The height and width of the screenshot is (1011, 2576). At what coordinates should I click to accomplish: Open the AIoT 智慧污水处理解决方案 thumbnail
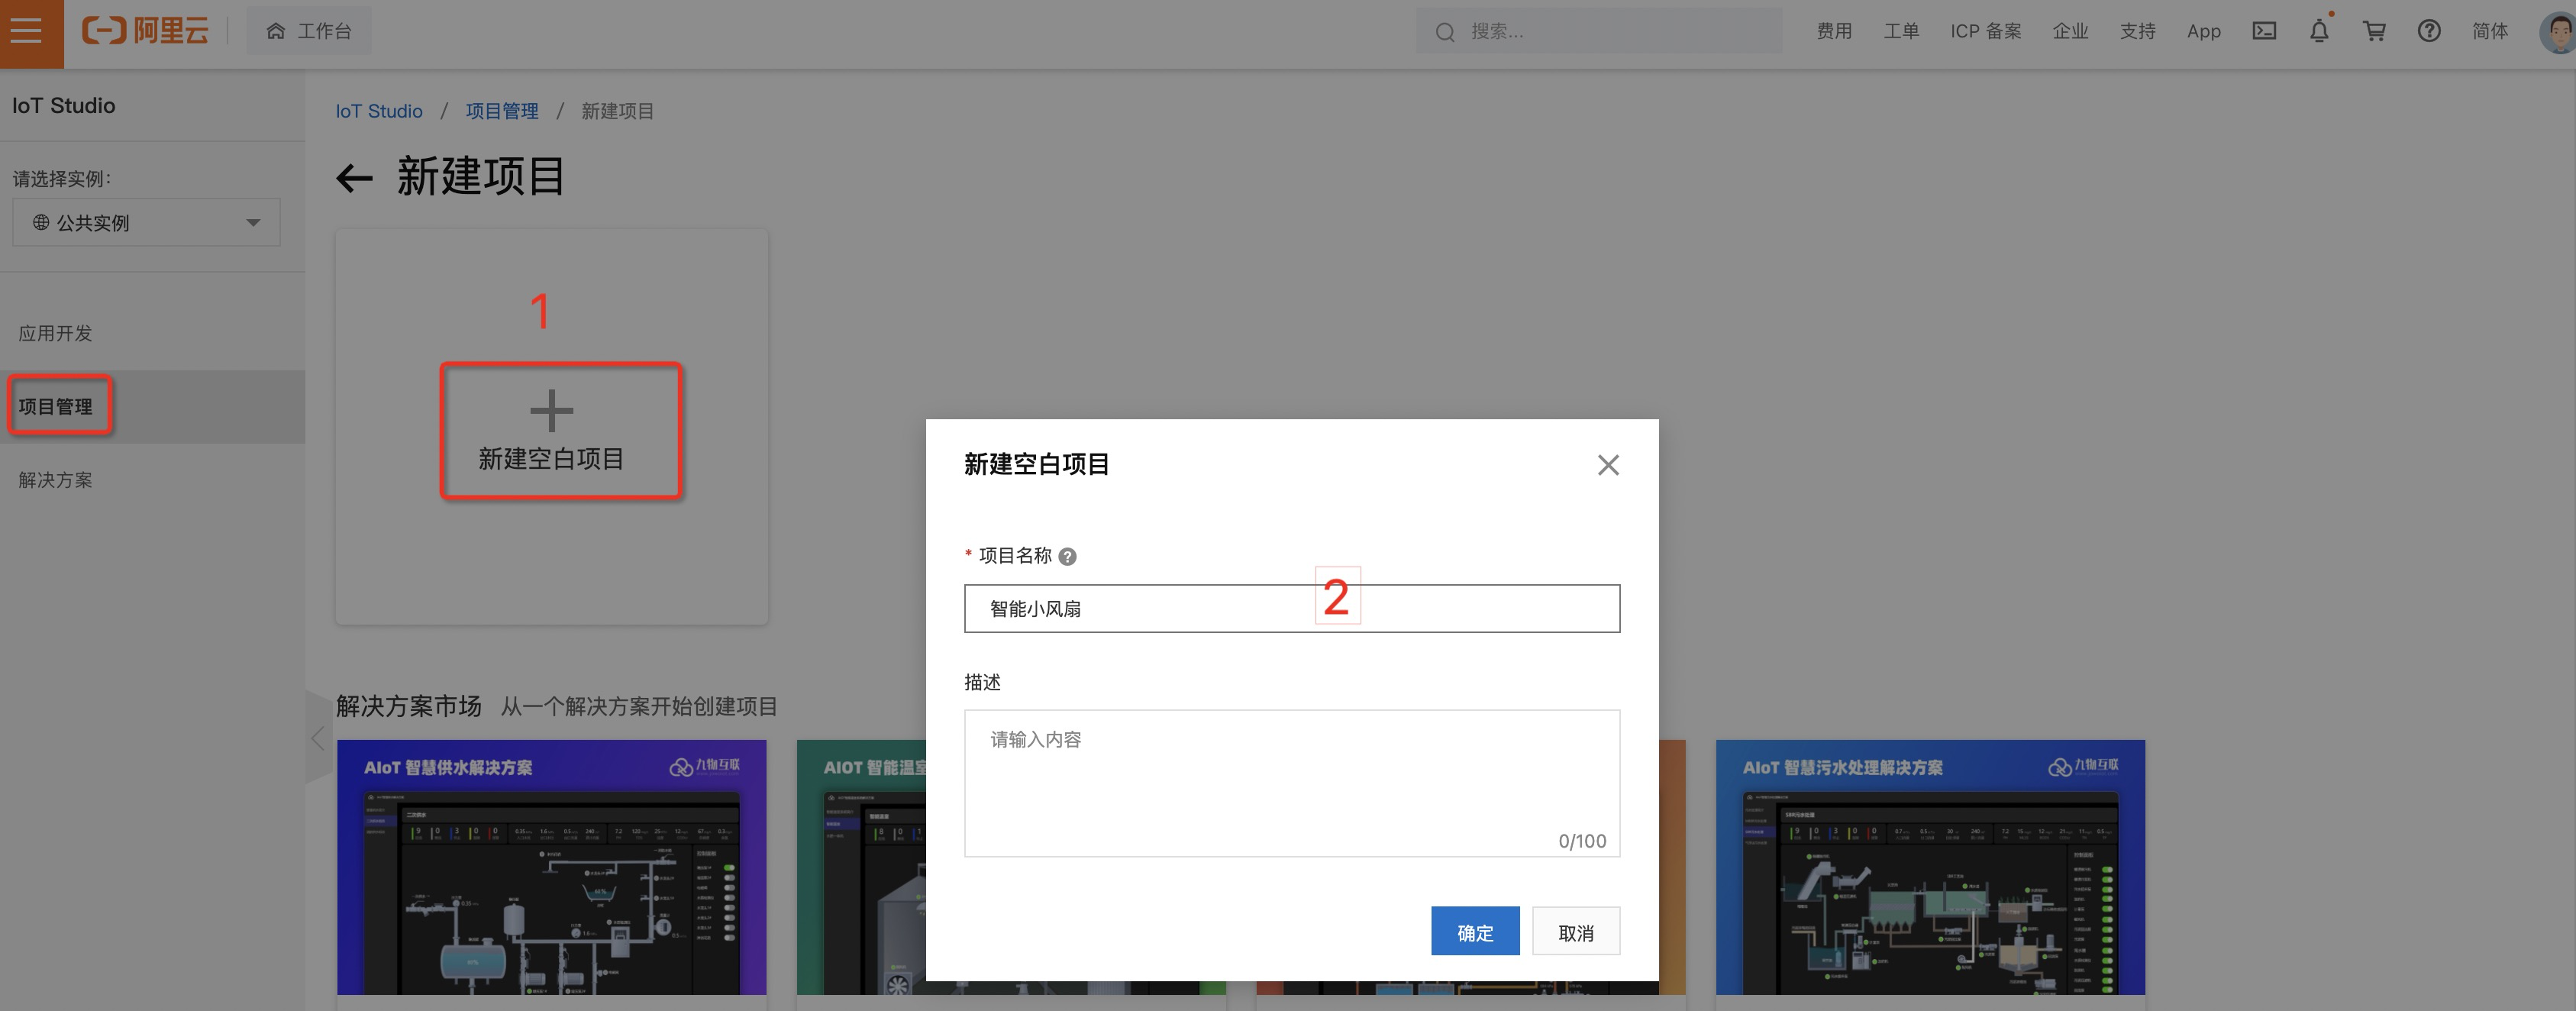(x=1929, y=867)
